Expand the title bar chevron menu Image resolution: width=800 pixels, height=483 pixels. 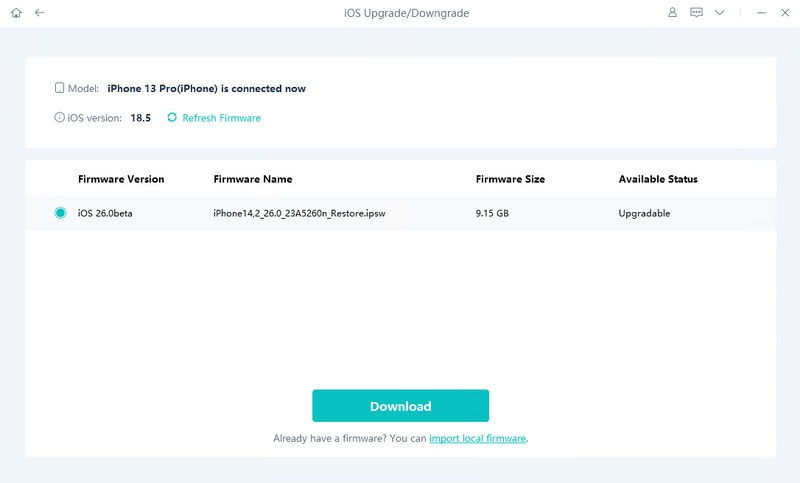719,13
